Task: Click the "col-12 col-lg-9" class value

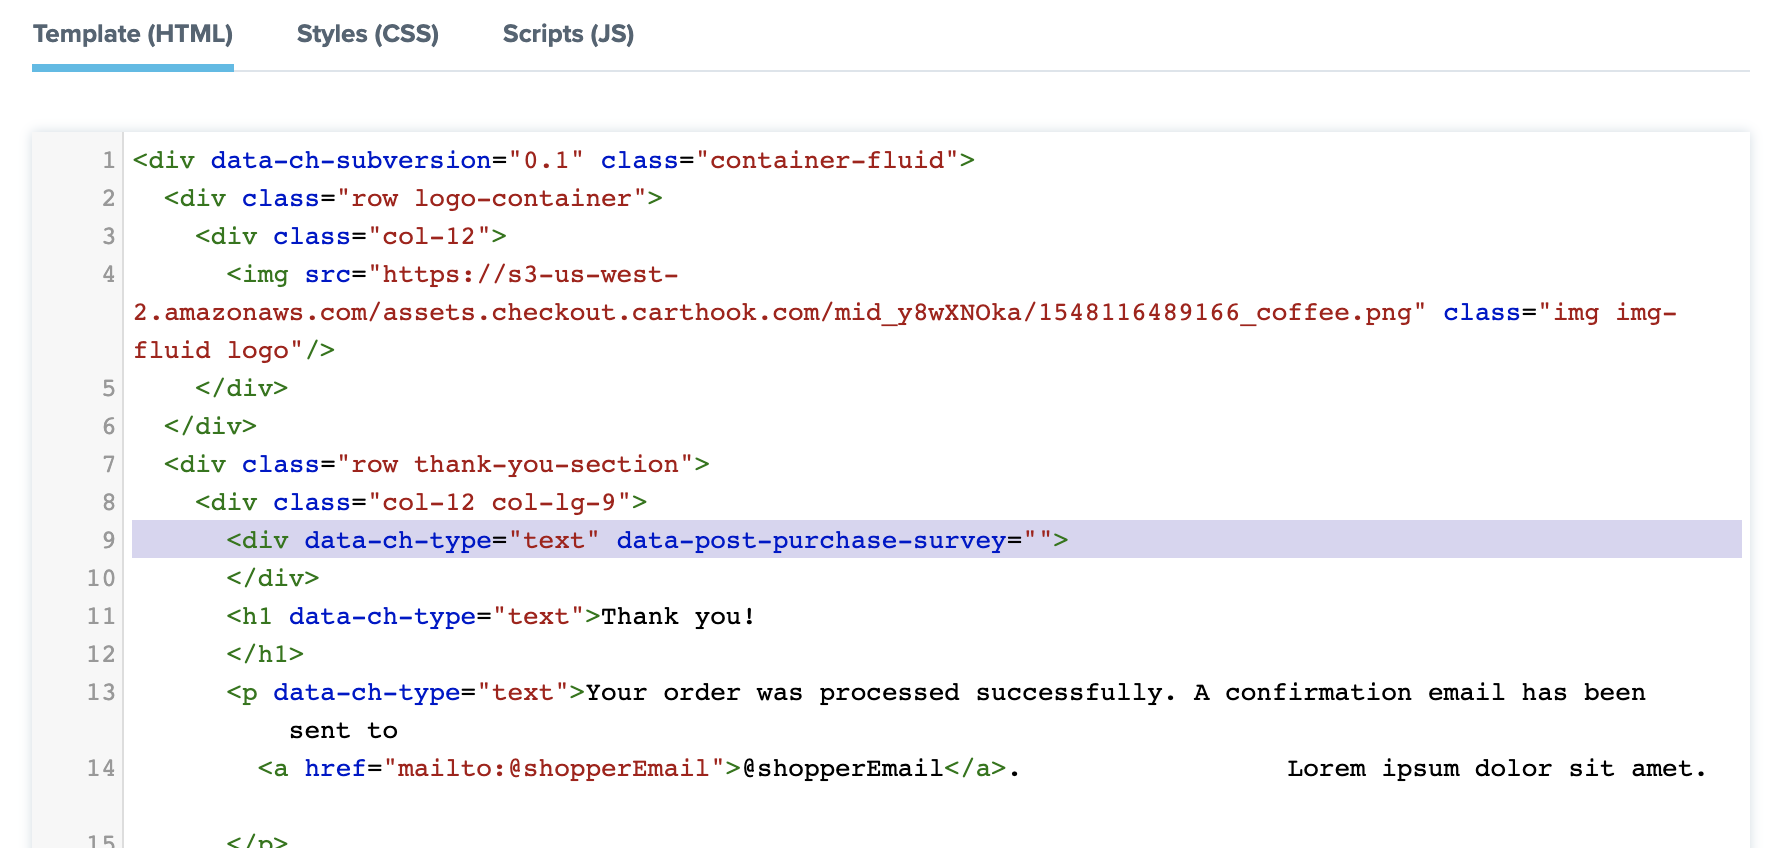Action: pyautogui.click(x=499, y=502)
